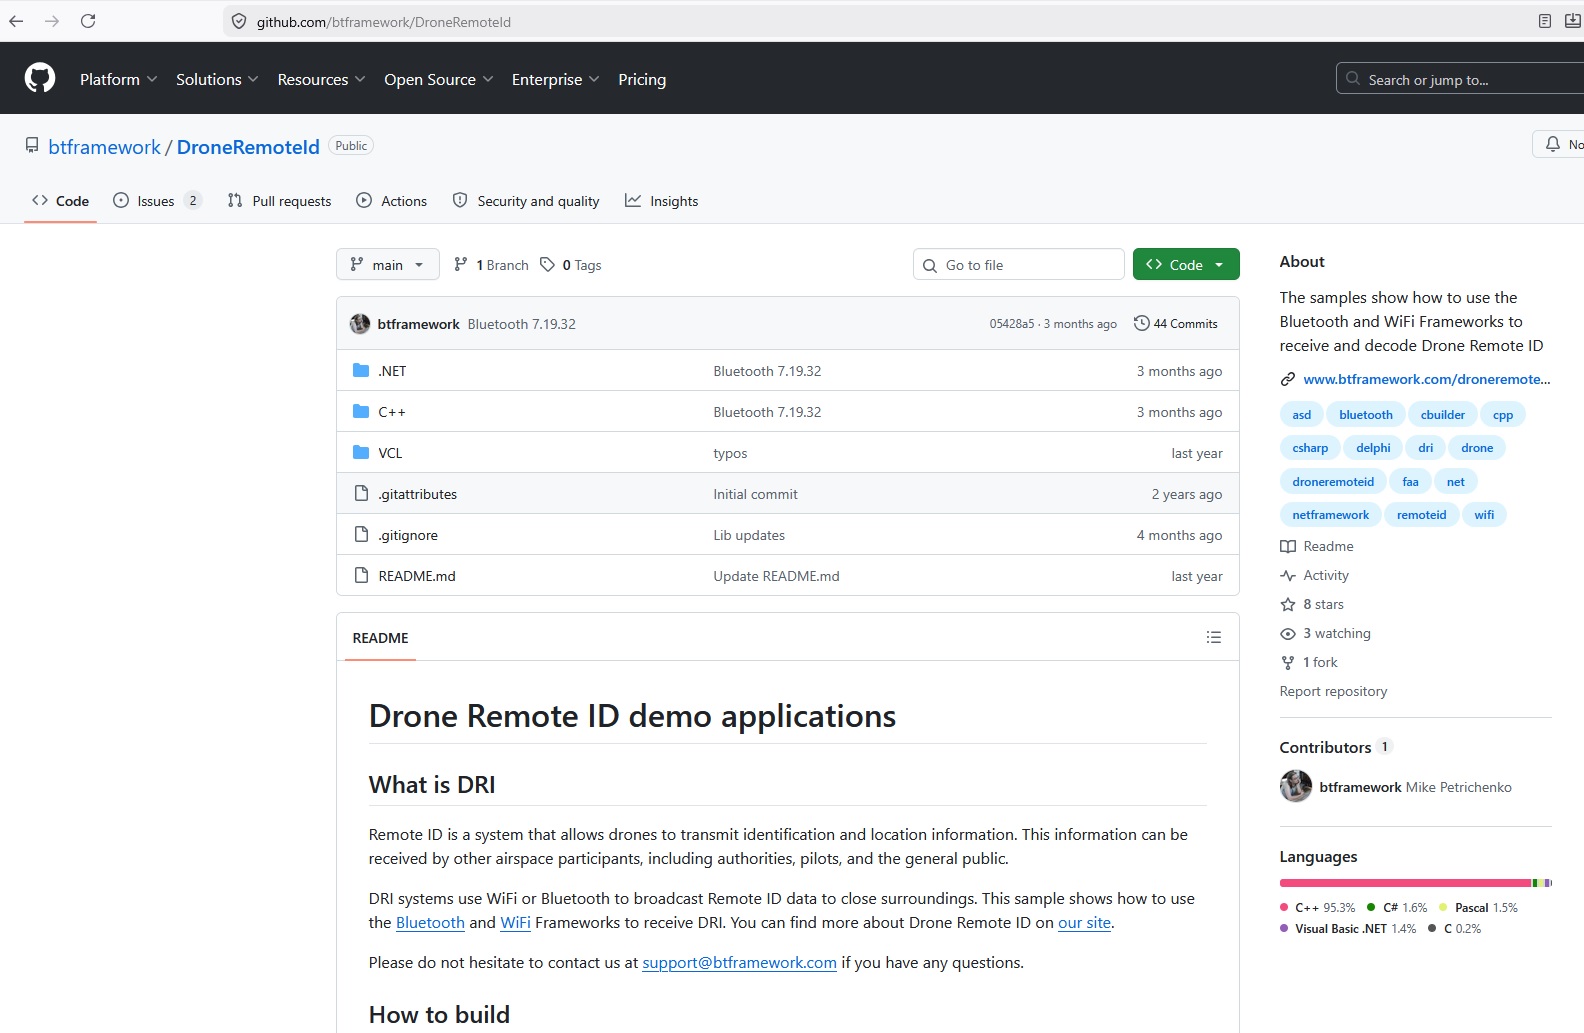View the 44 Commits history
The image size is (1584, 1033).
pyautogui.click(x=1176, y=324)
